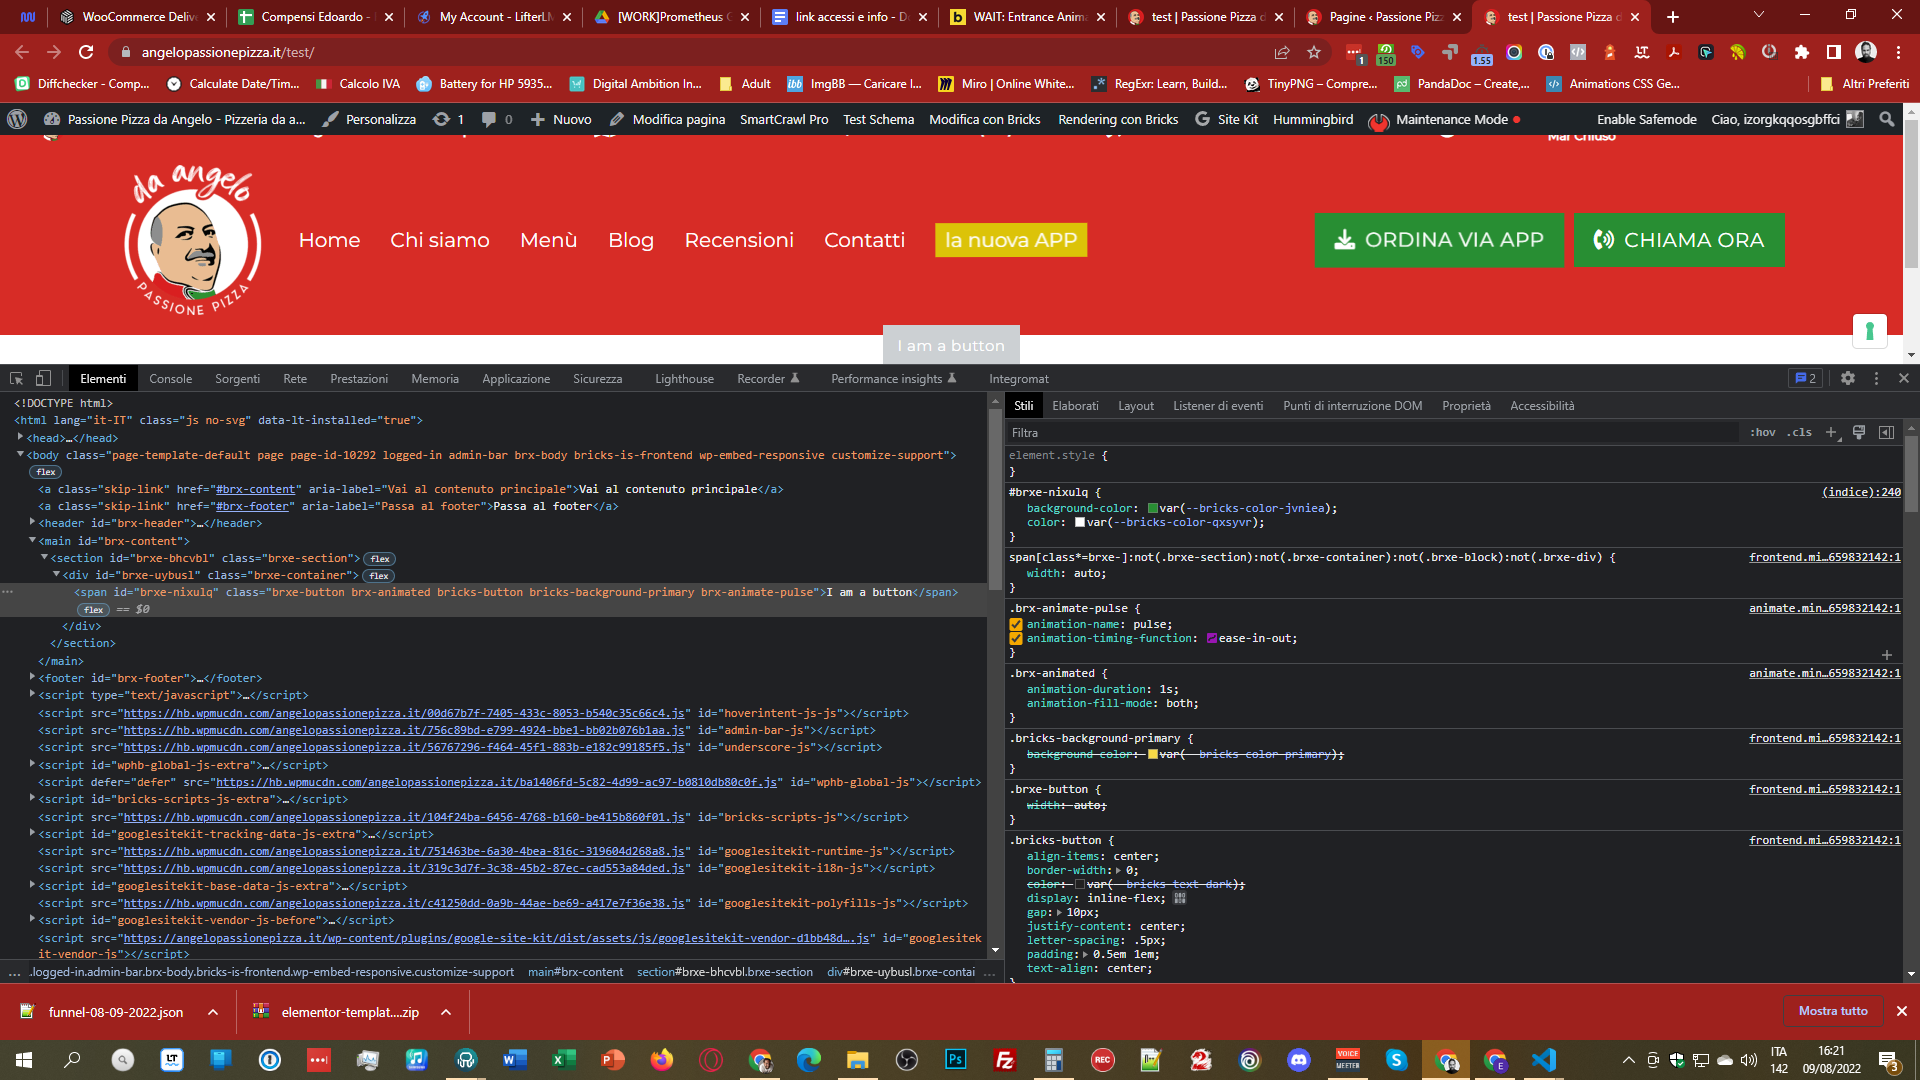Screen dimensions: 1920x1080
Task: Switch to the Console tab
Action: click(x=170, y=379)
